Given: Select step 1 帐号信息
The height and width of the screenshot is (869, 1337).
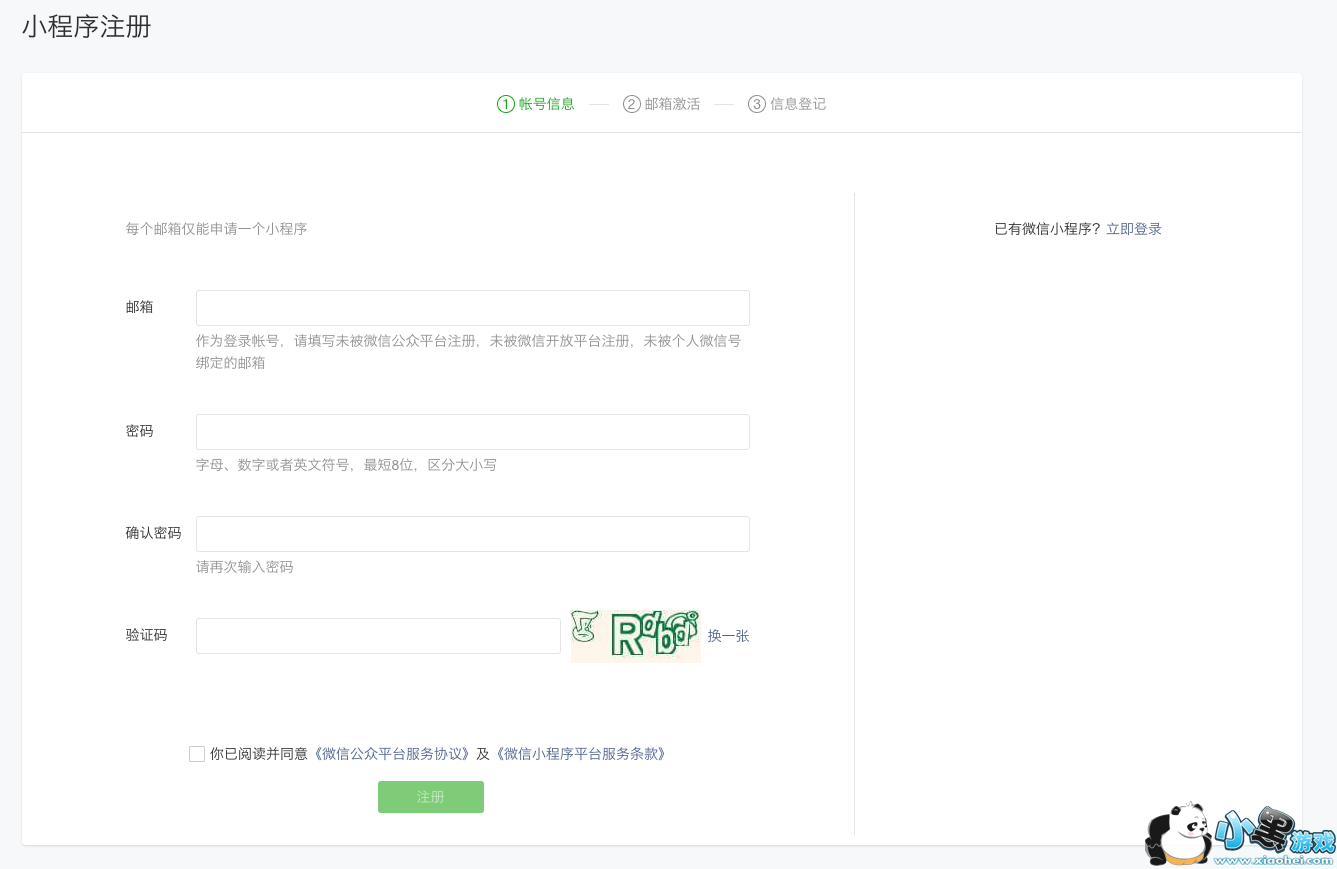Looking at the screenshot, I should click(536, 104).
